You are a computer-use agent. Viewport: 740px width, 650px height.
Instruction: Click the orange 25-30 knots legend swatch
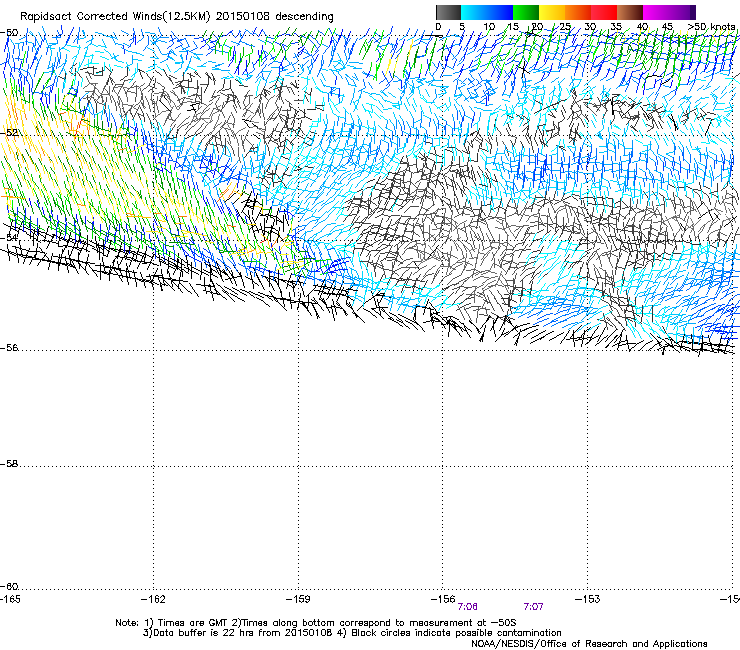(x=578, y=12)
